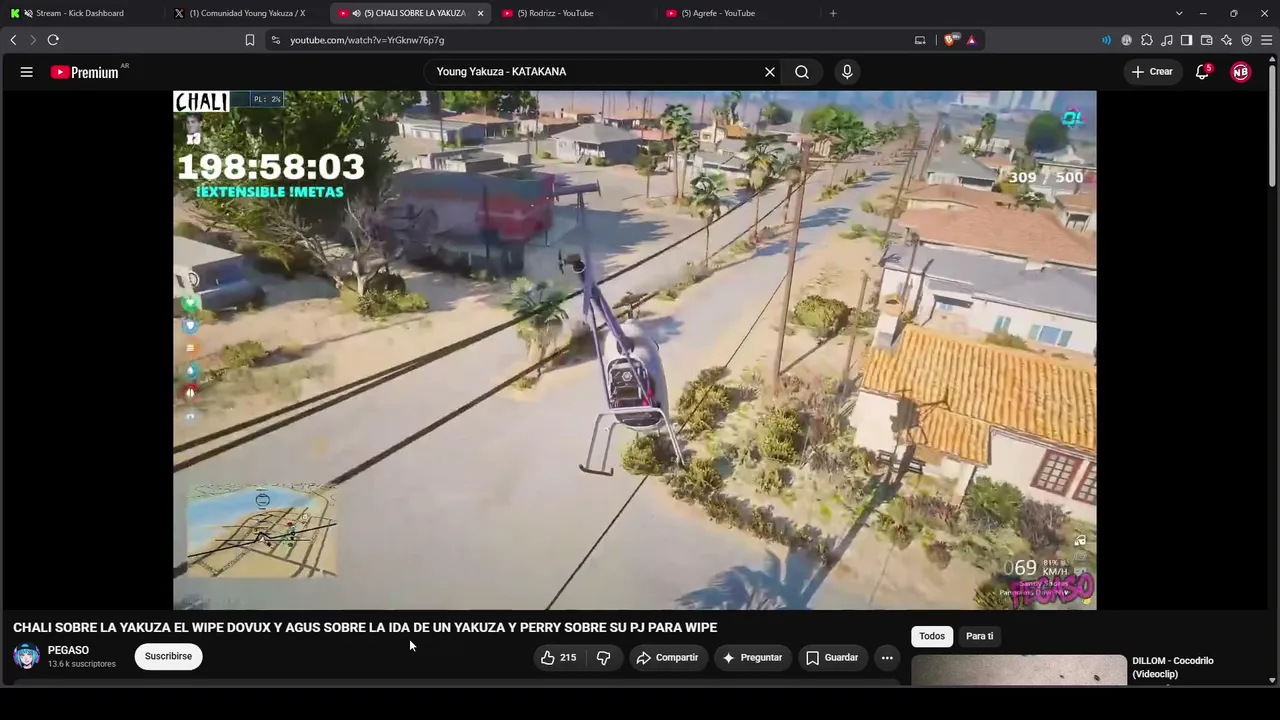Click the video player to pause
Viewport: 1280px width, 720px height.
634,350
